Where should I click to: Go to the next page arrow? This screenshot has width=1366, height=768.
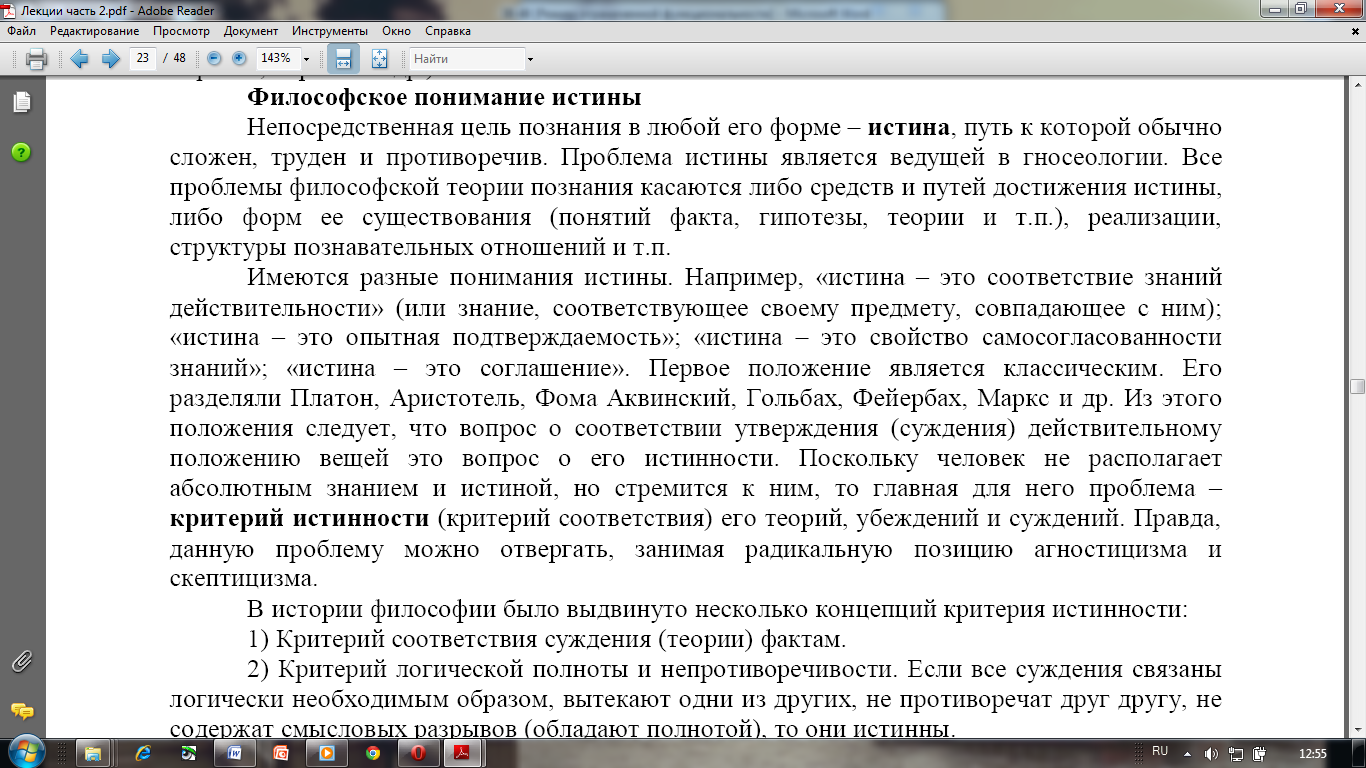pos(110,59)
